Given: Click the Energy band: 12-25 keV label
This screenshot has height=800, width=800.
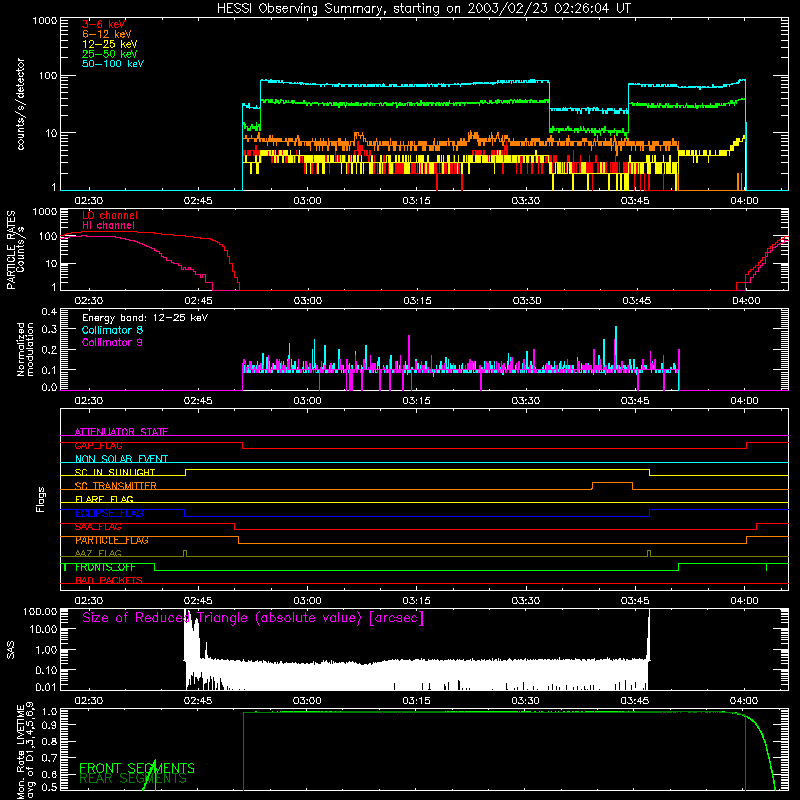Looking at the screenshot, I should 145,318.
